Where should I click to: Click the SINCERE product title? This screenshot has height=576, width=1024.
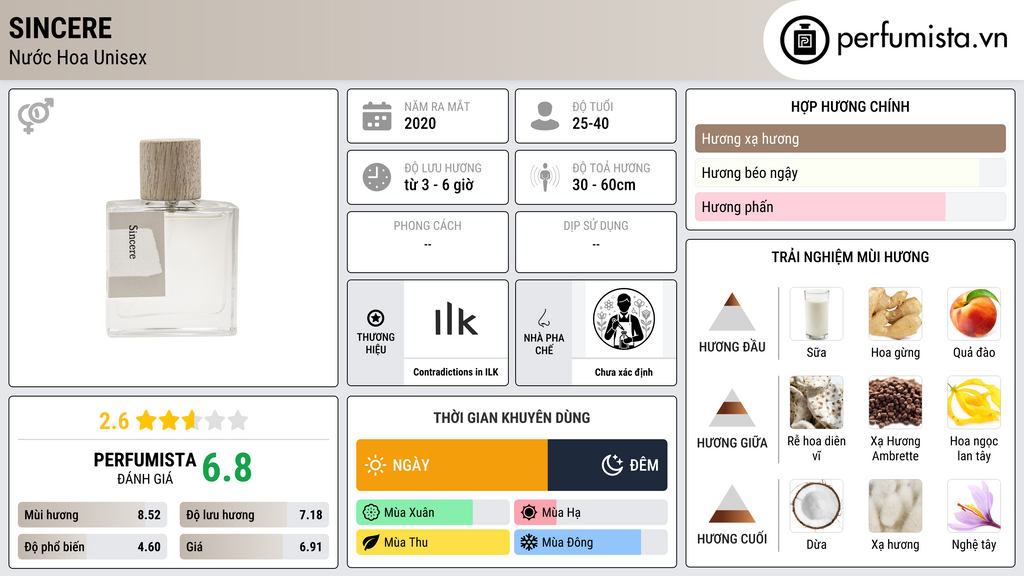(x=60, y=28)
